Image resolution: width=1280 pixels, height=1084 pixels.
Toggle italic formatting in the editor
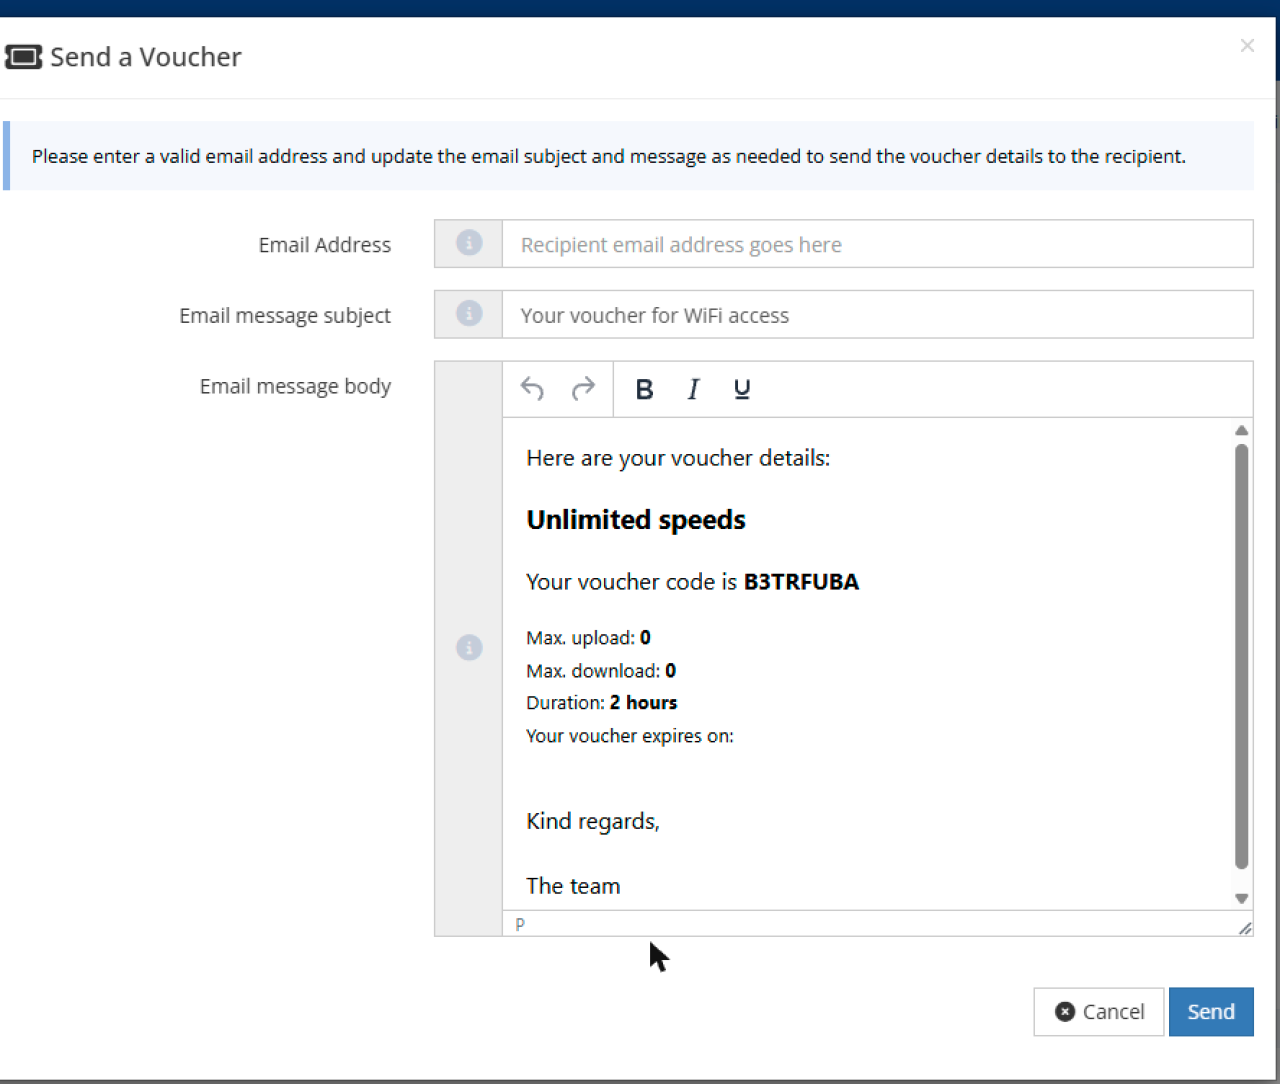[x=693, y=389]
